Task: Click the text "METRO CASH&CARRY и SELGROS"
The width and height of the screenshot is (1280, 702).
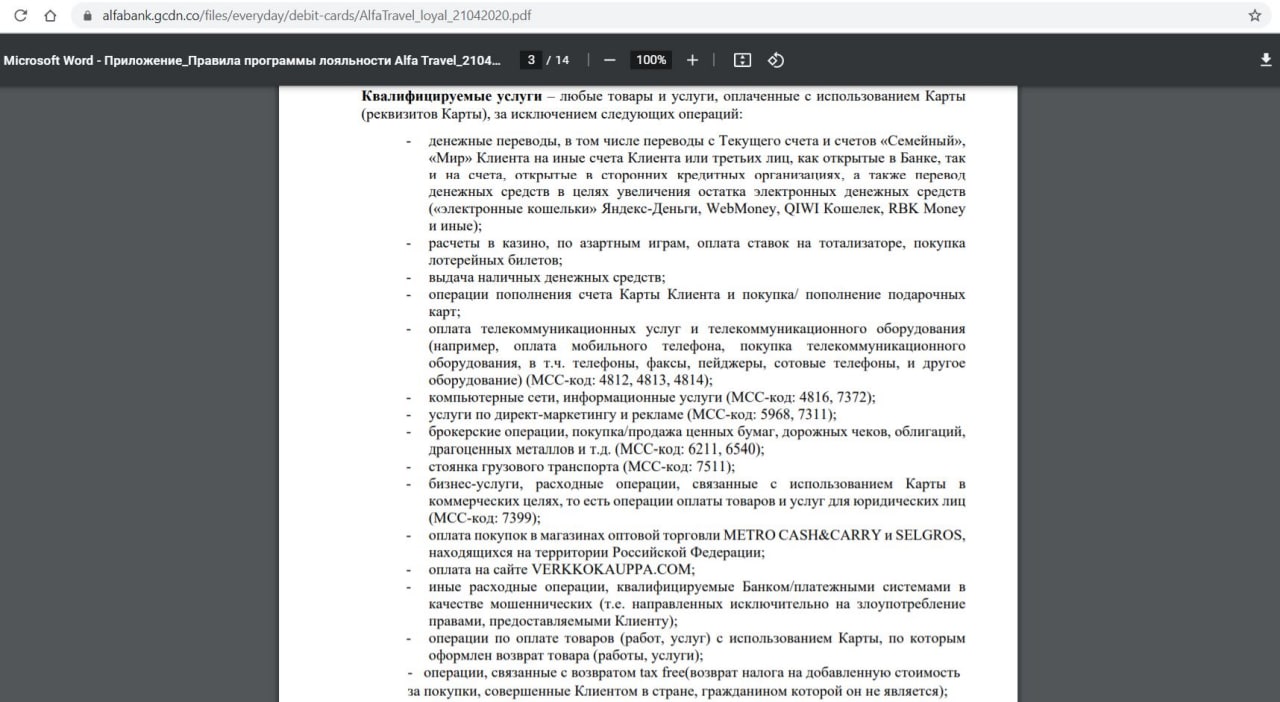Action: (845, 535)
